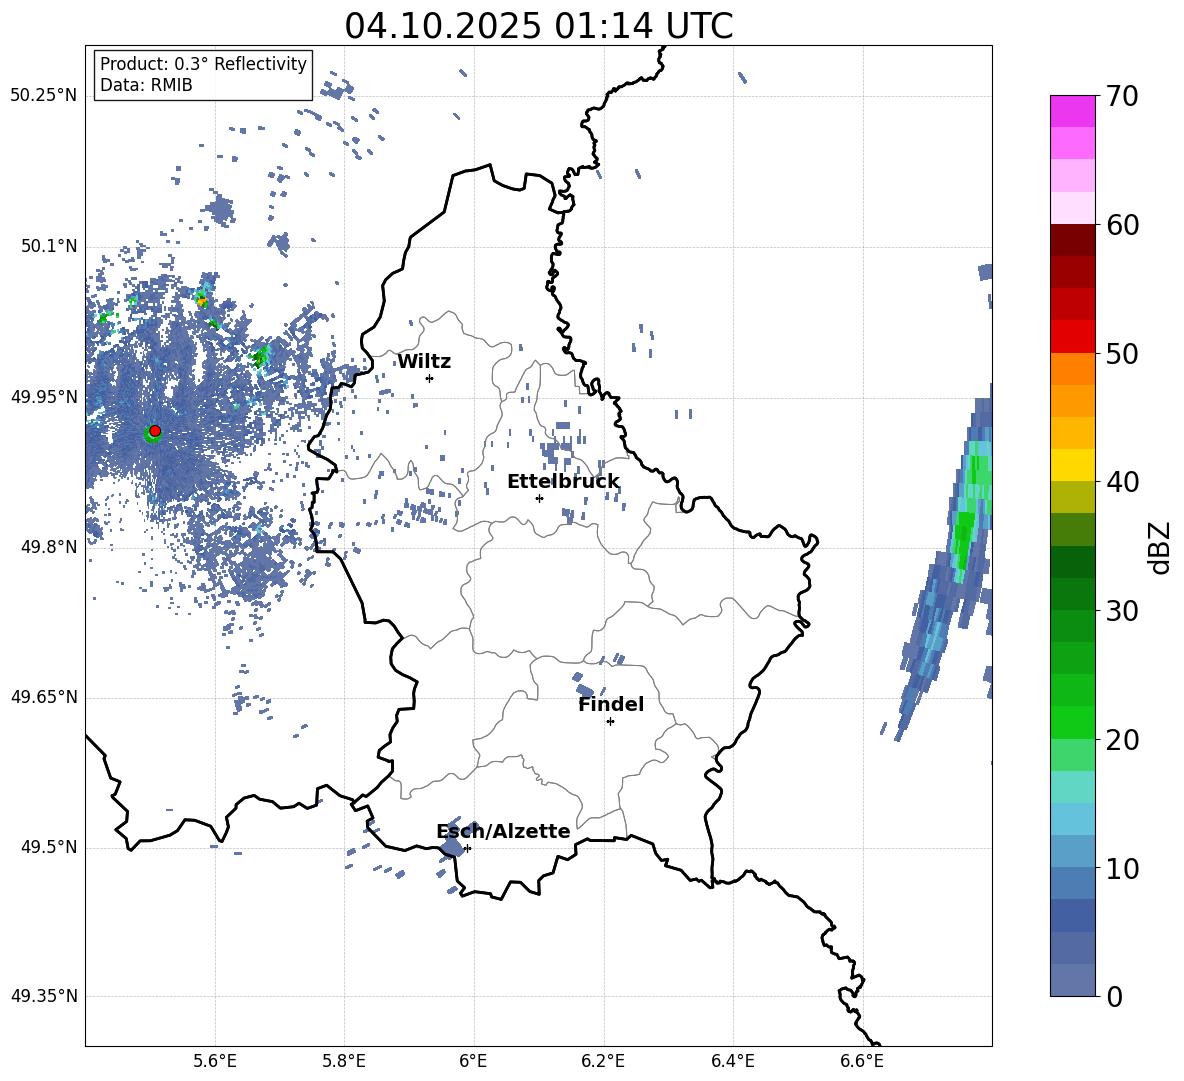Click the cross marker below Findel
The image size is (1184, 1081).
610,722
